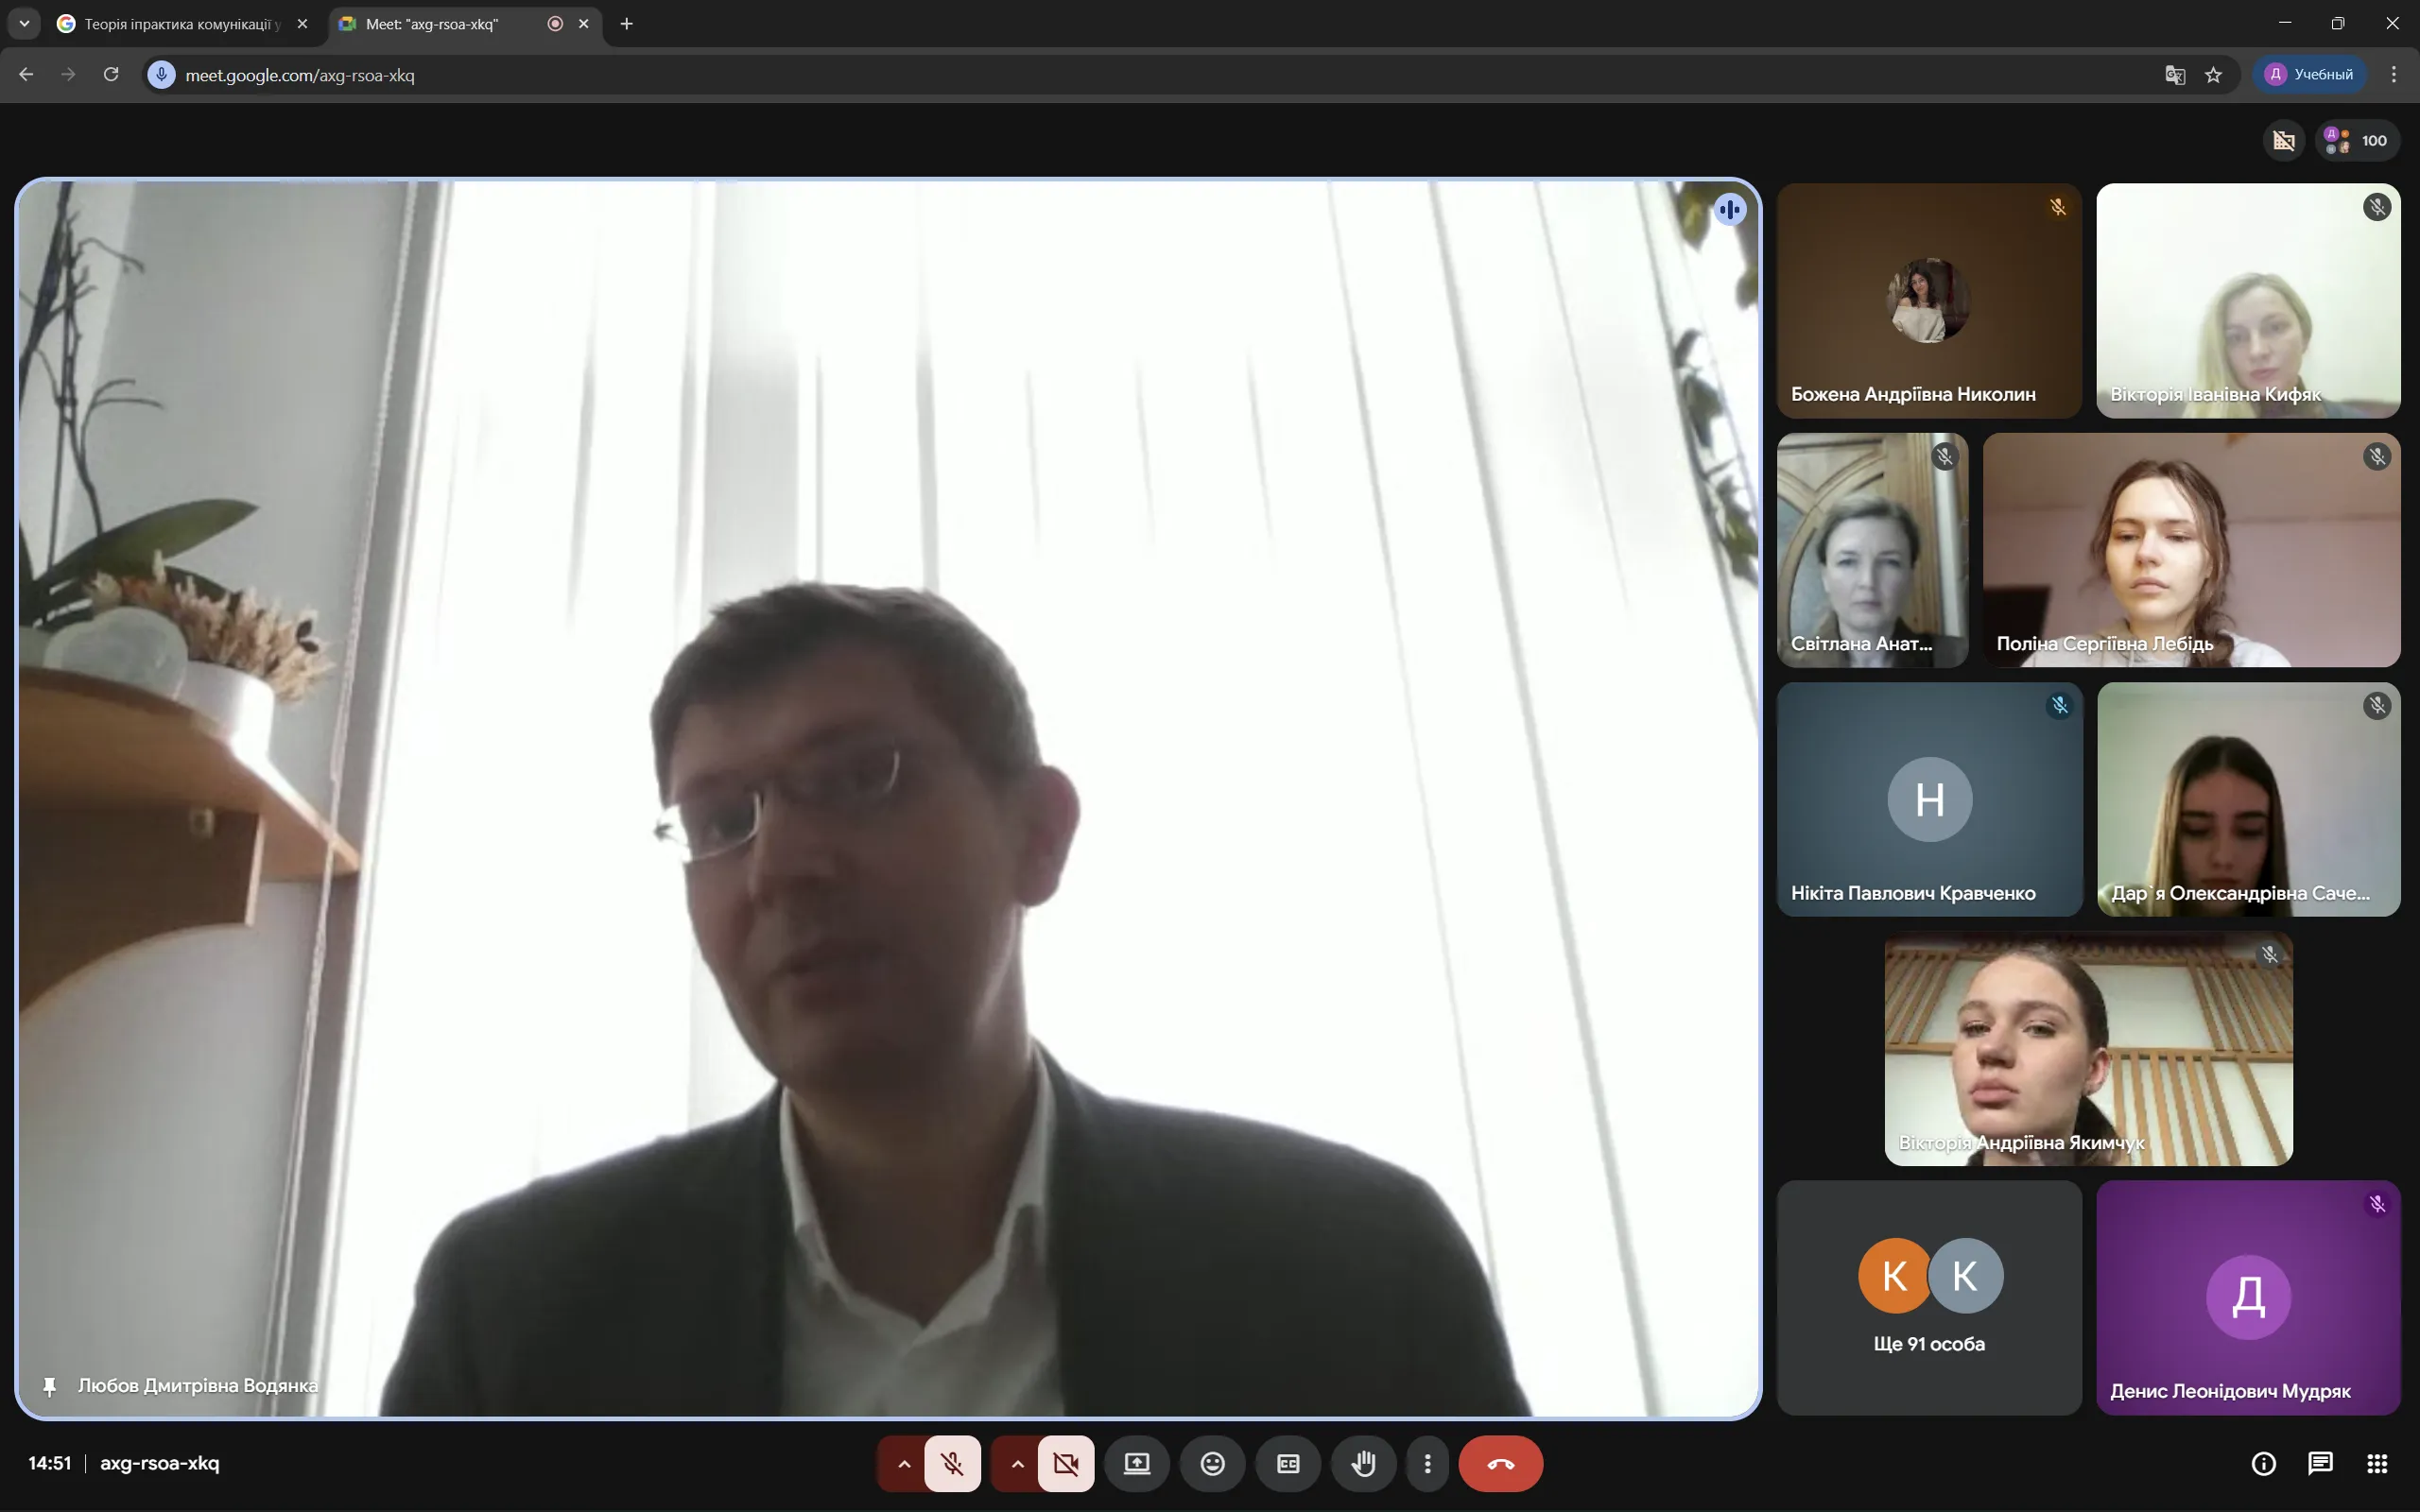Open the participants list showing 100
2420x1512 pixels.
click(2357, 141)
